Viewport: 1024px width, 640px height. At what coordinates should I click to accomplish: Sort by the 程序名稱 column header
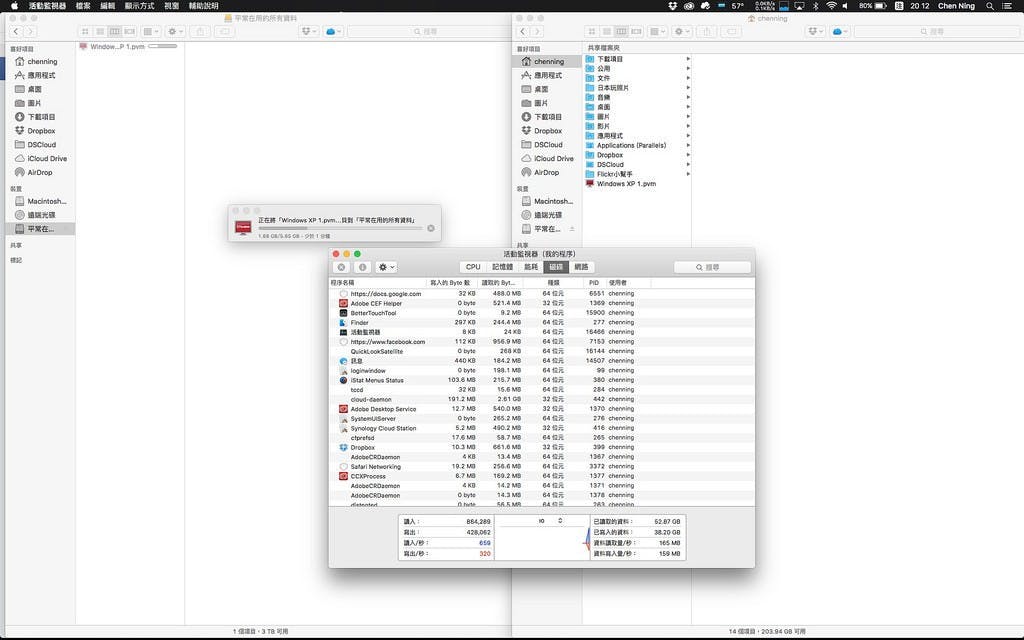[x=377, y=283]
